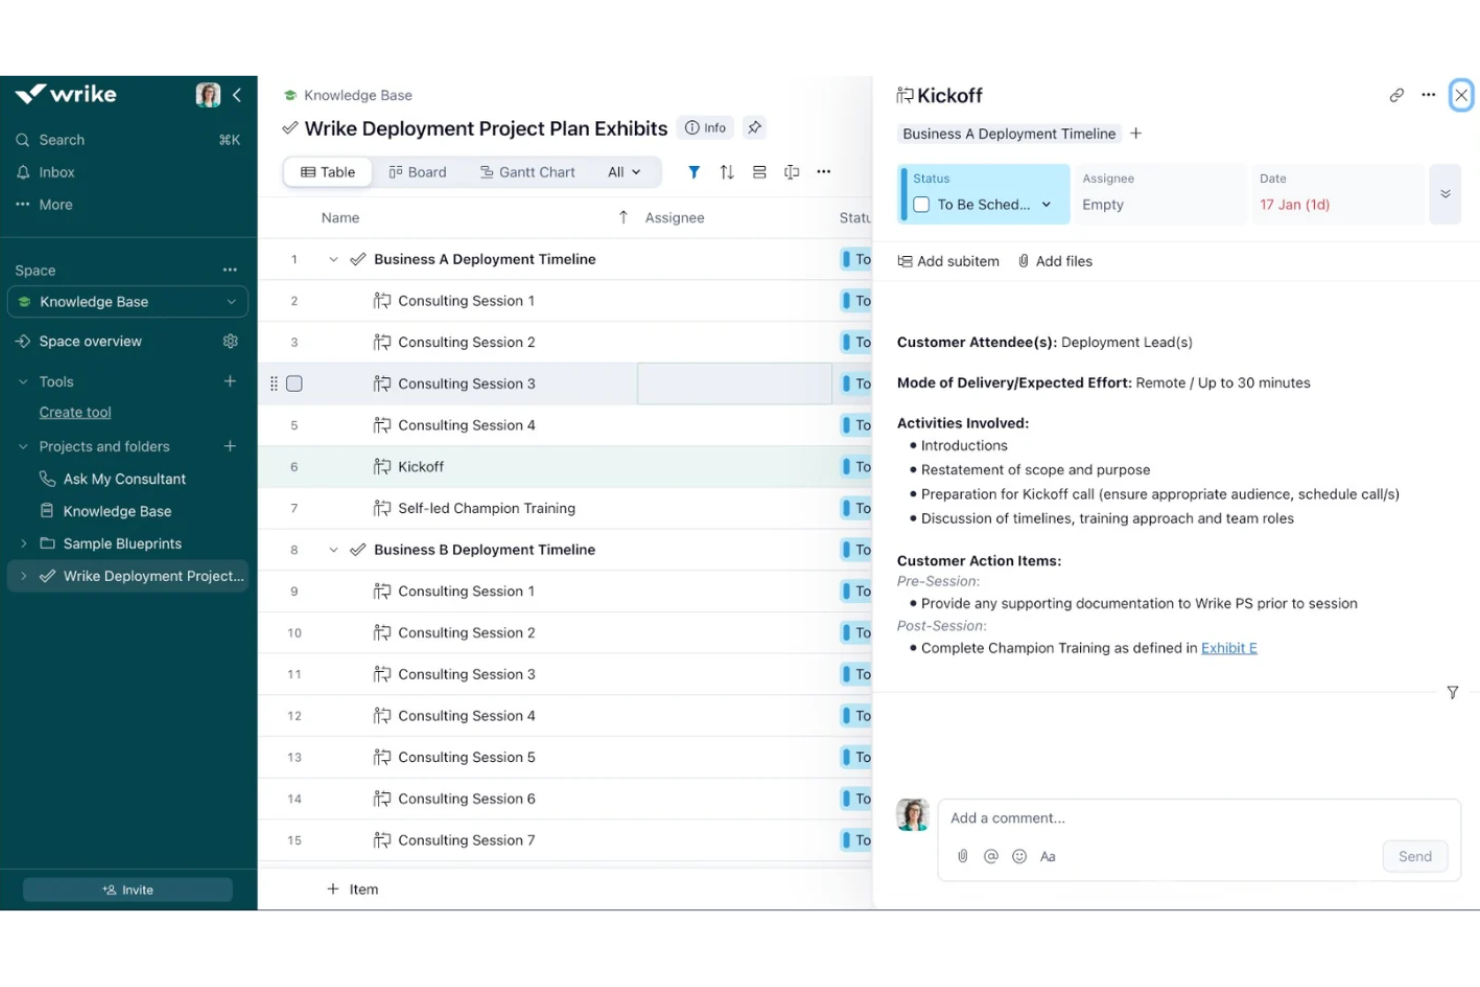
Task: Copy the Kickoff task link
Action: 1397,95
